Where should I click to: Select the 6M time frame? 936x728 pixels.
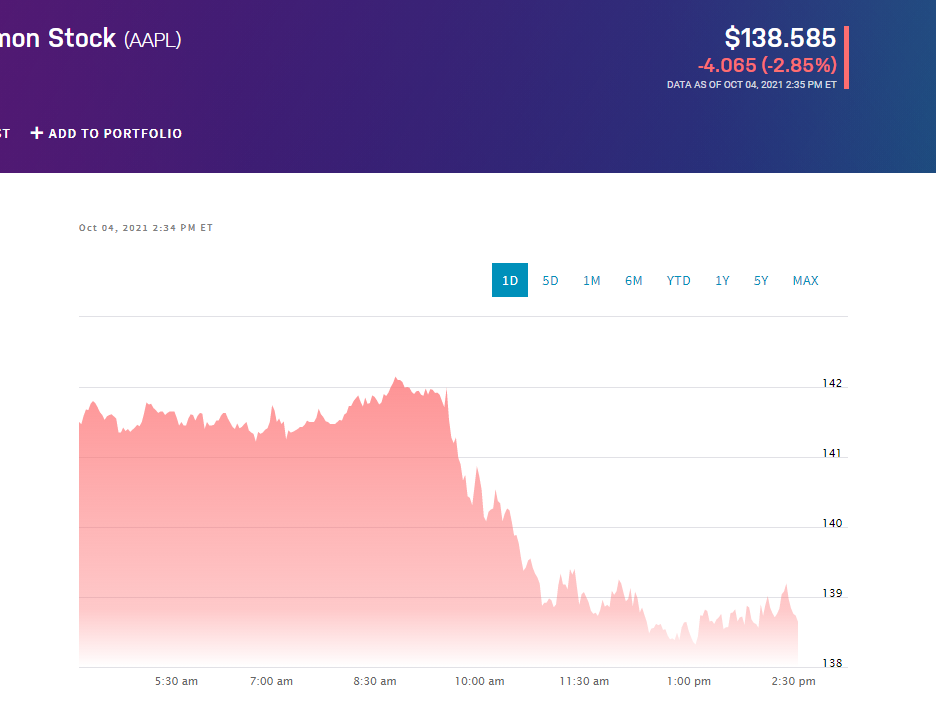(633, 280)
